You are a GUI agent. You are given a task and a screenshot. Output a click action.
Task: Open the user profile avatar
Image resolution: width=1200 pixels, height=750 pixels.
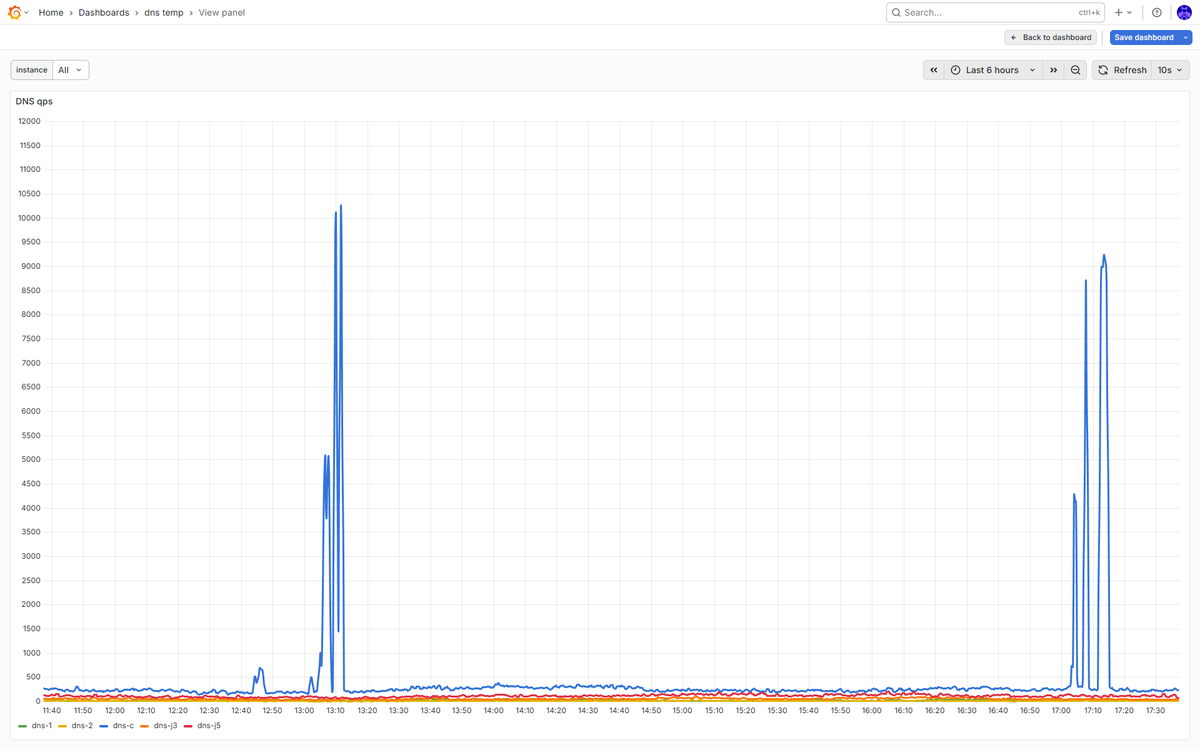[1184, 12]
